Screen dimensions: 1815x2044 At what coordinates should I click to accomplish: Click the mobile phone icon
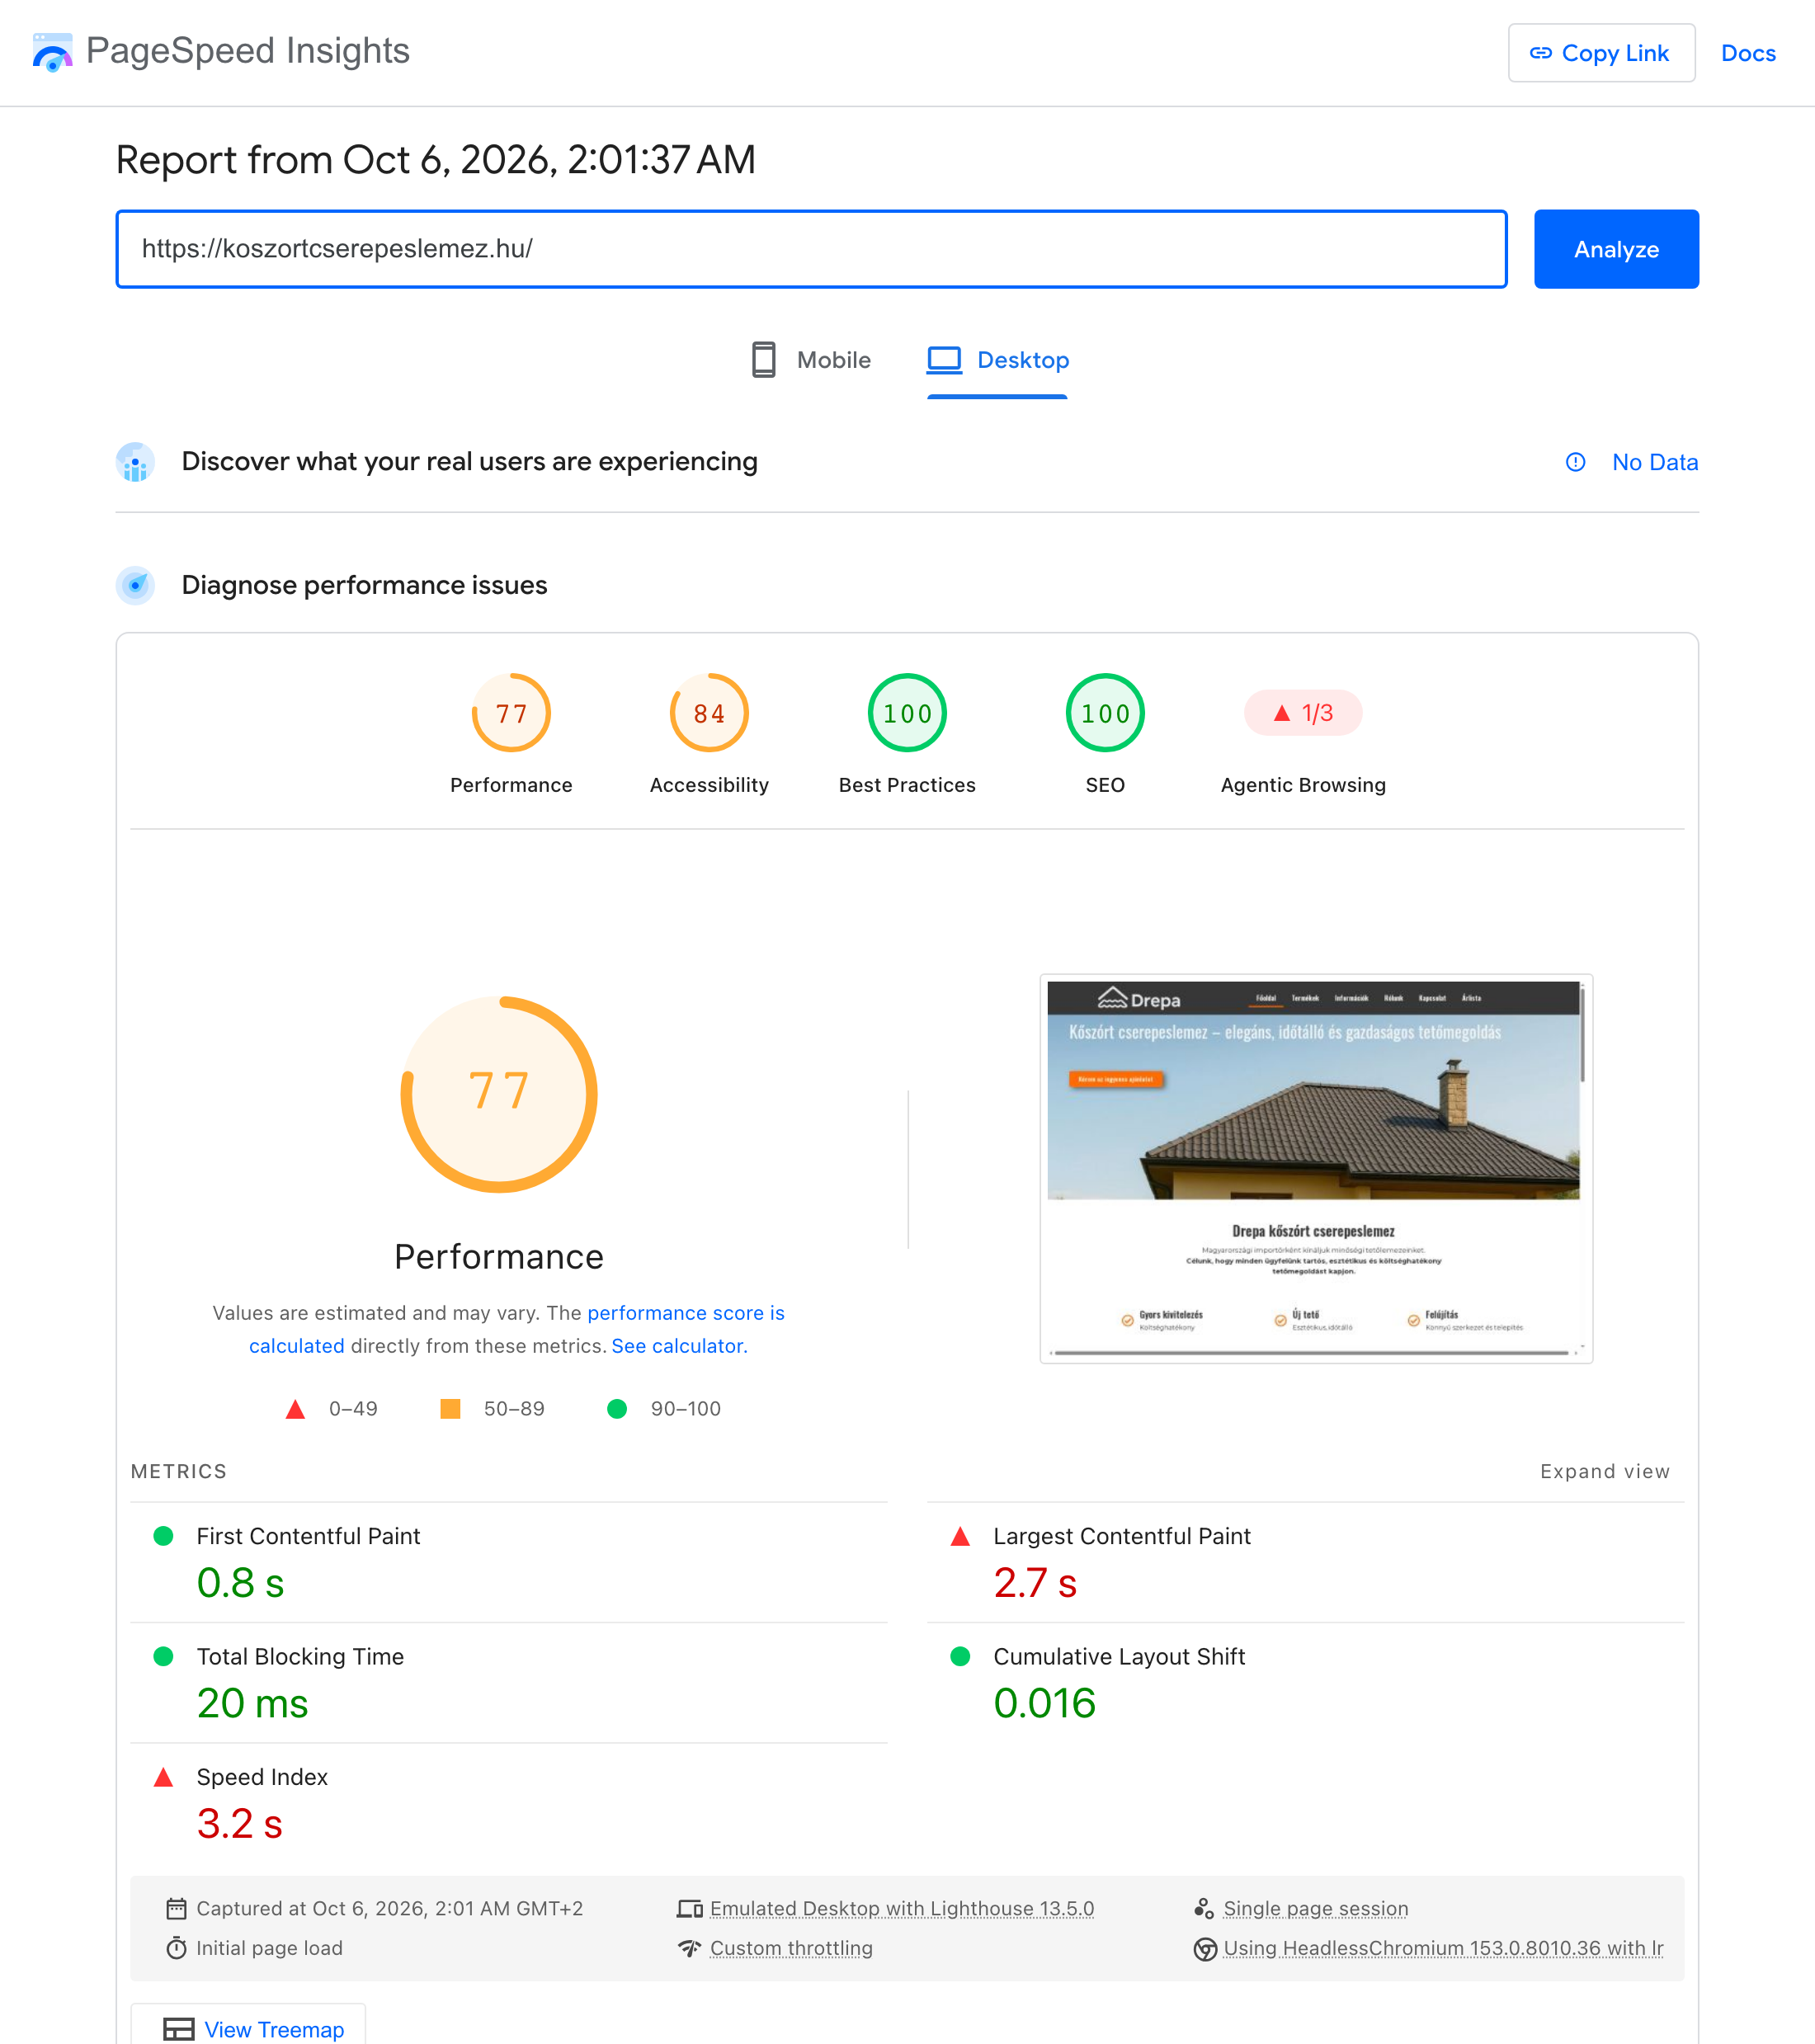coord(764,360)
